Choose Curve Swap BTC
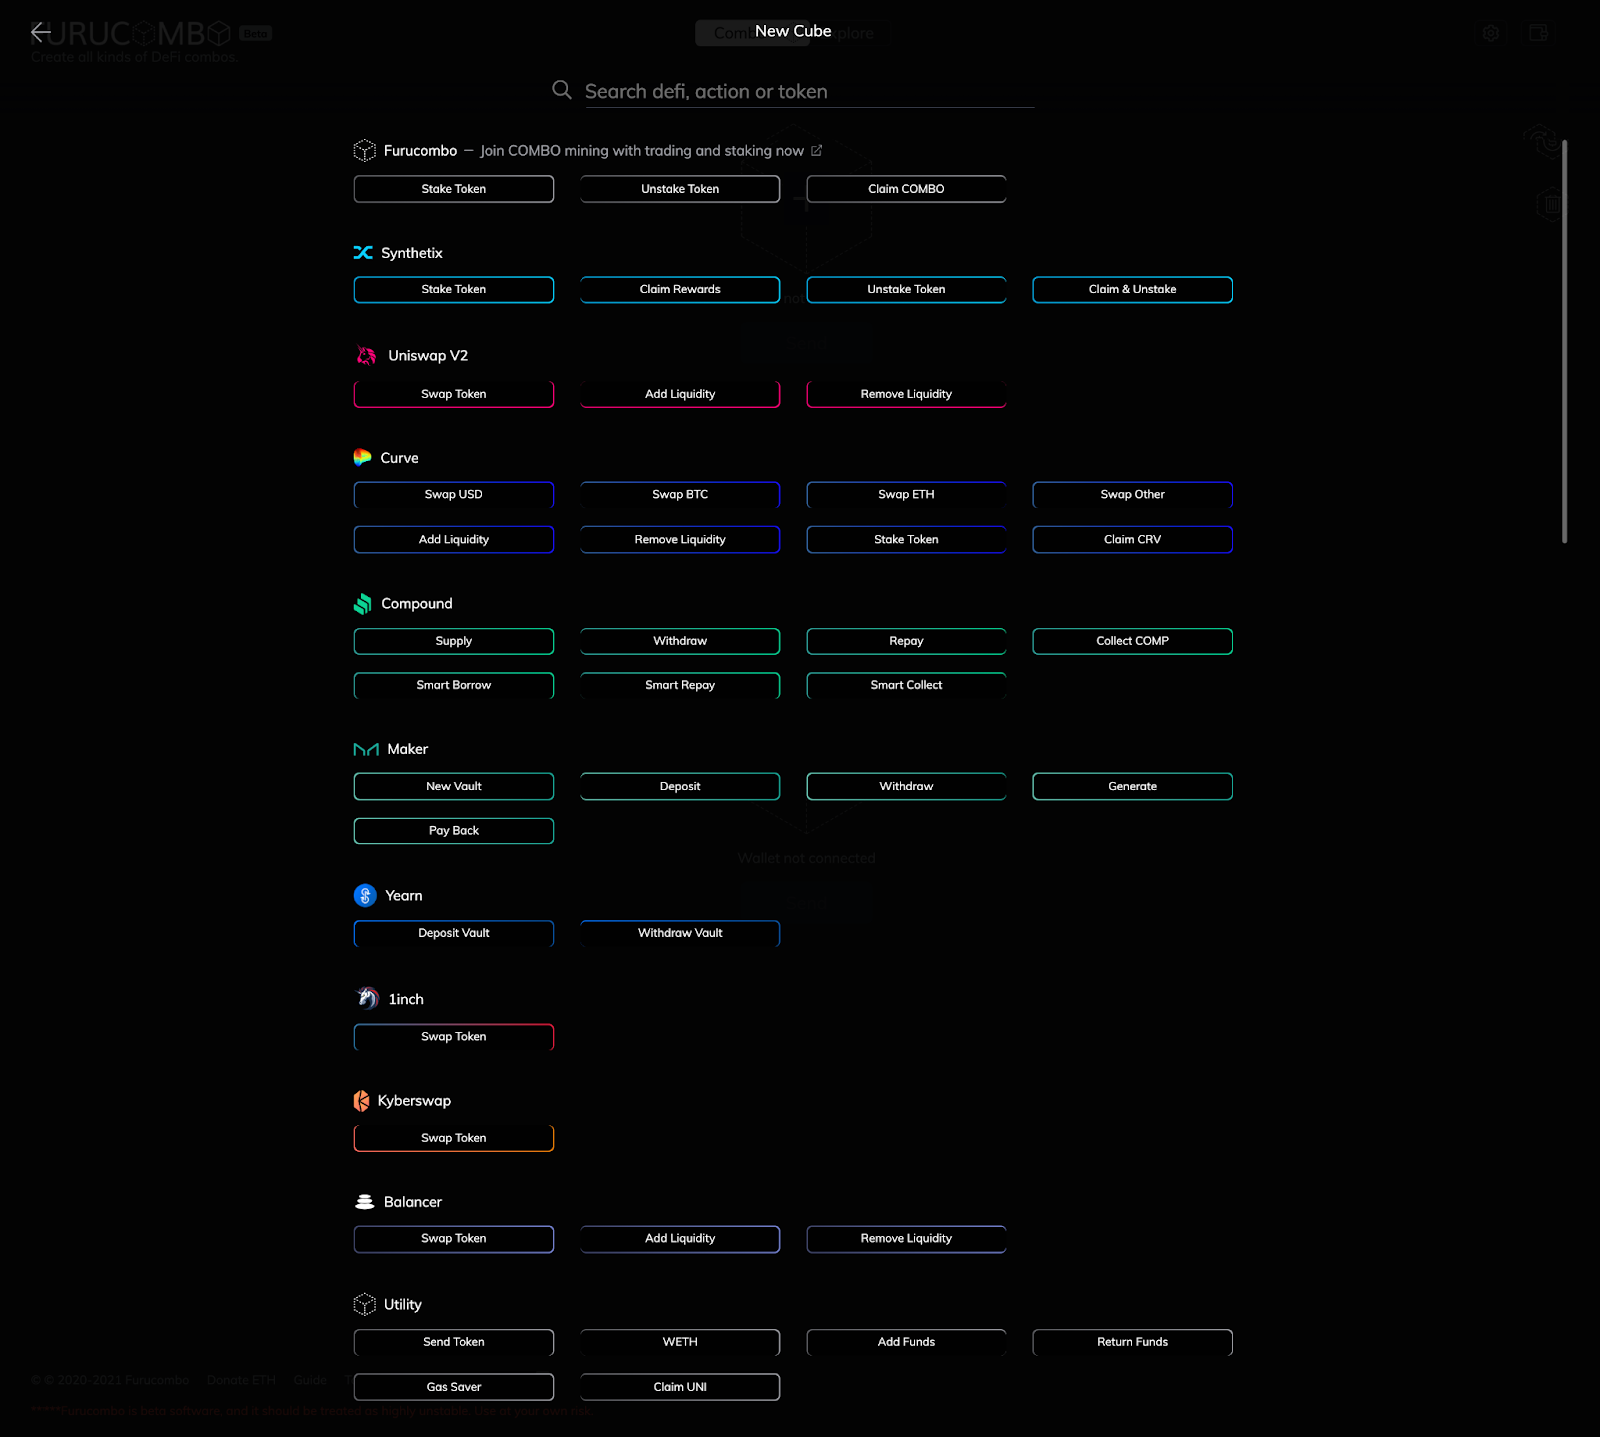This screenshot has height=1437, width=1600. [x=680, y=495]
